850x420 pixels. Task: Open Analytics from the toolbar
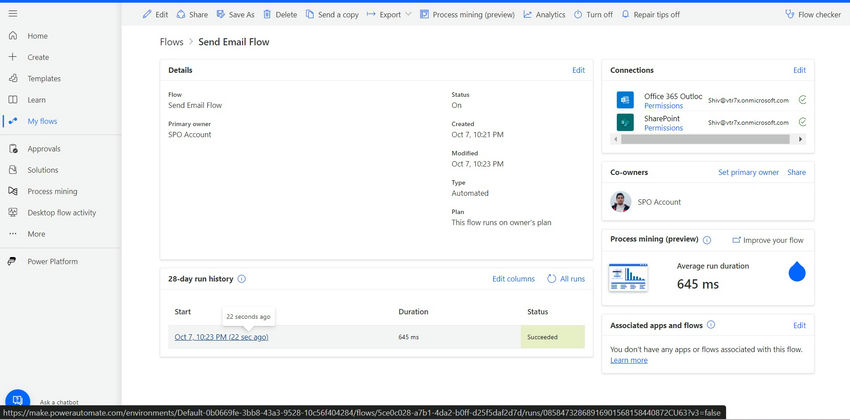(544, 15)
